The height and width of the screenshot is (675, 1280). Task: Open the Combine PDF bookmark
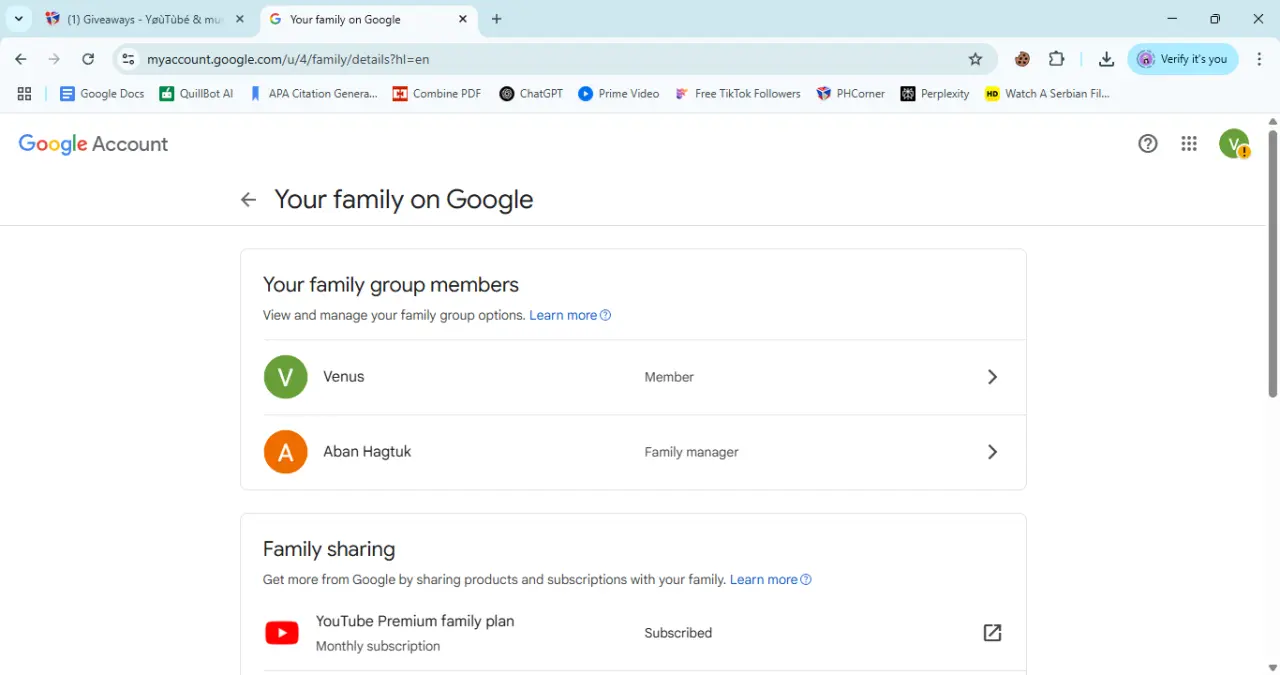(437, 93)
